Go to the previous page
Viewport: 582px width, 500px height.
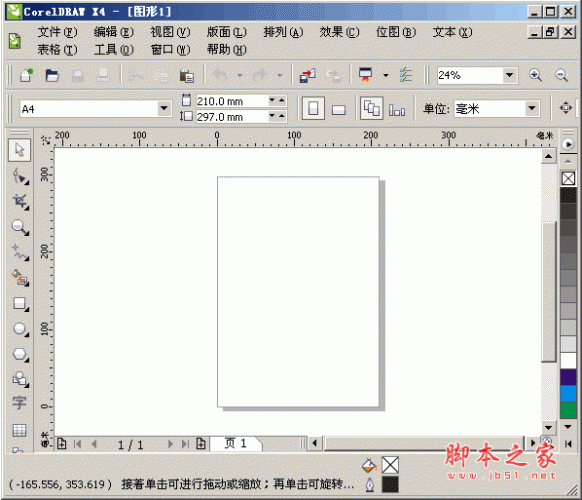click(x=94, y=444)
